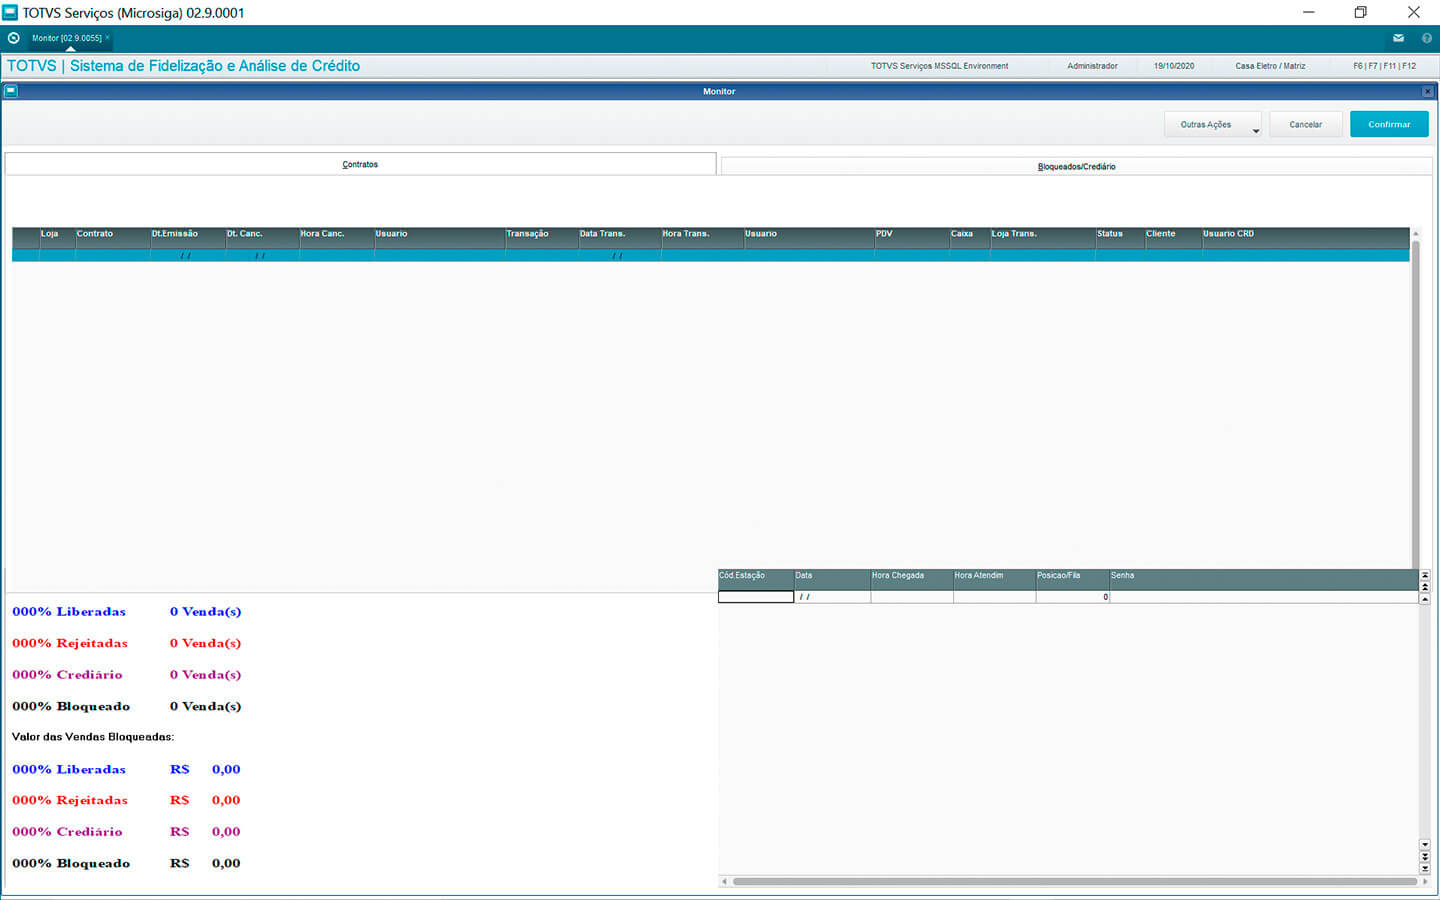Click the Cancelar button
The height and width of the screenshot is (900, 1440).
[1305, 125]
